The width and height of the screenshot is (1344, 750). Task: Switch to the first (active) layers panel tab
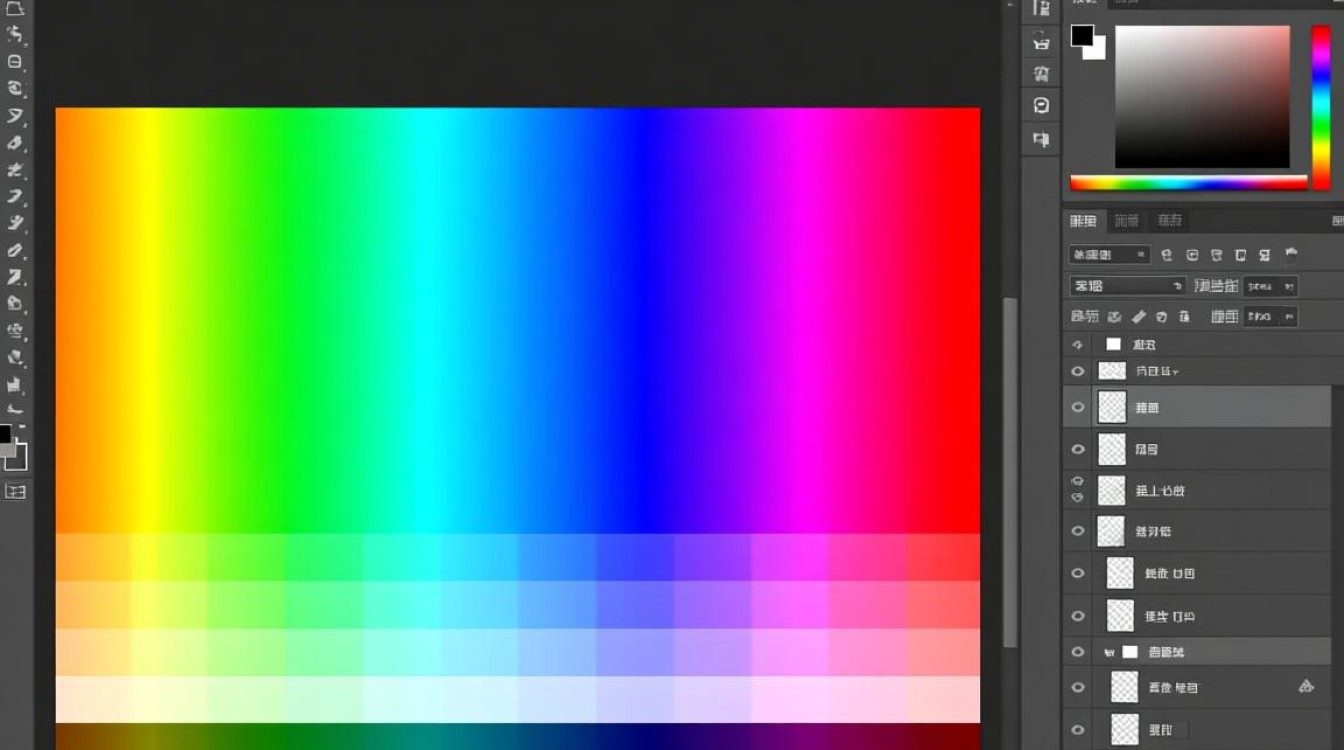point(1083,221)
